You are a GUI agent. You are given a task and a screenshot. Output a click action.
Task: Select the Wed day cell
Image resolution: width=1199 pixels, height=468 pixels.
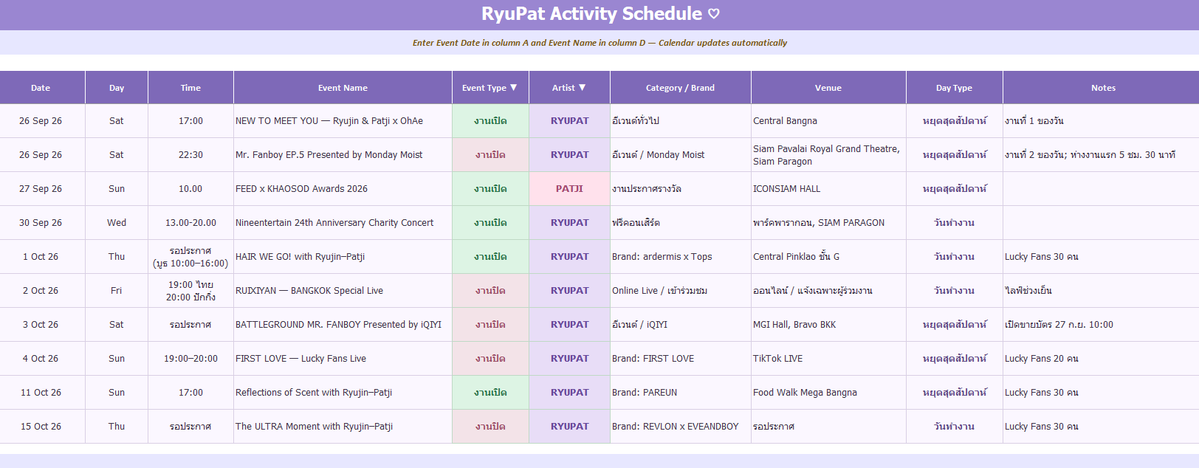117,223
